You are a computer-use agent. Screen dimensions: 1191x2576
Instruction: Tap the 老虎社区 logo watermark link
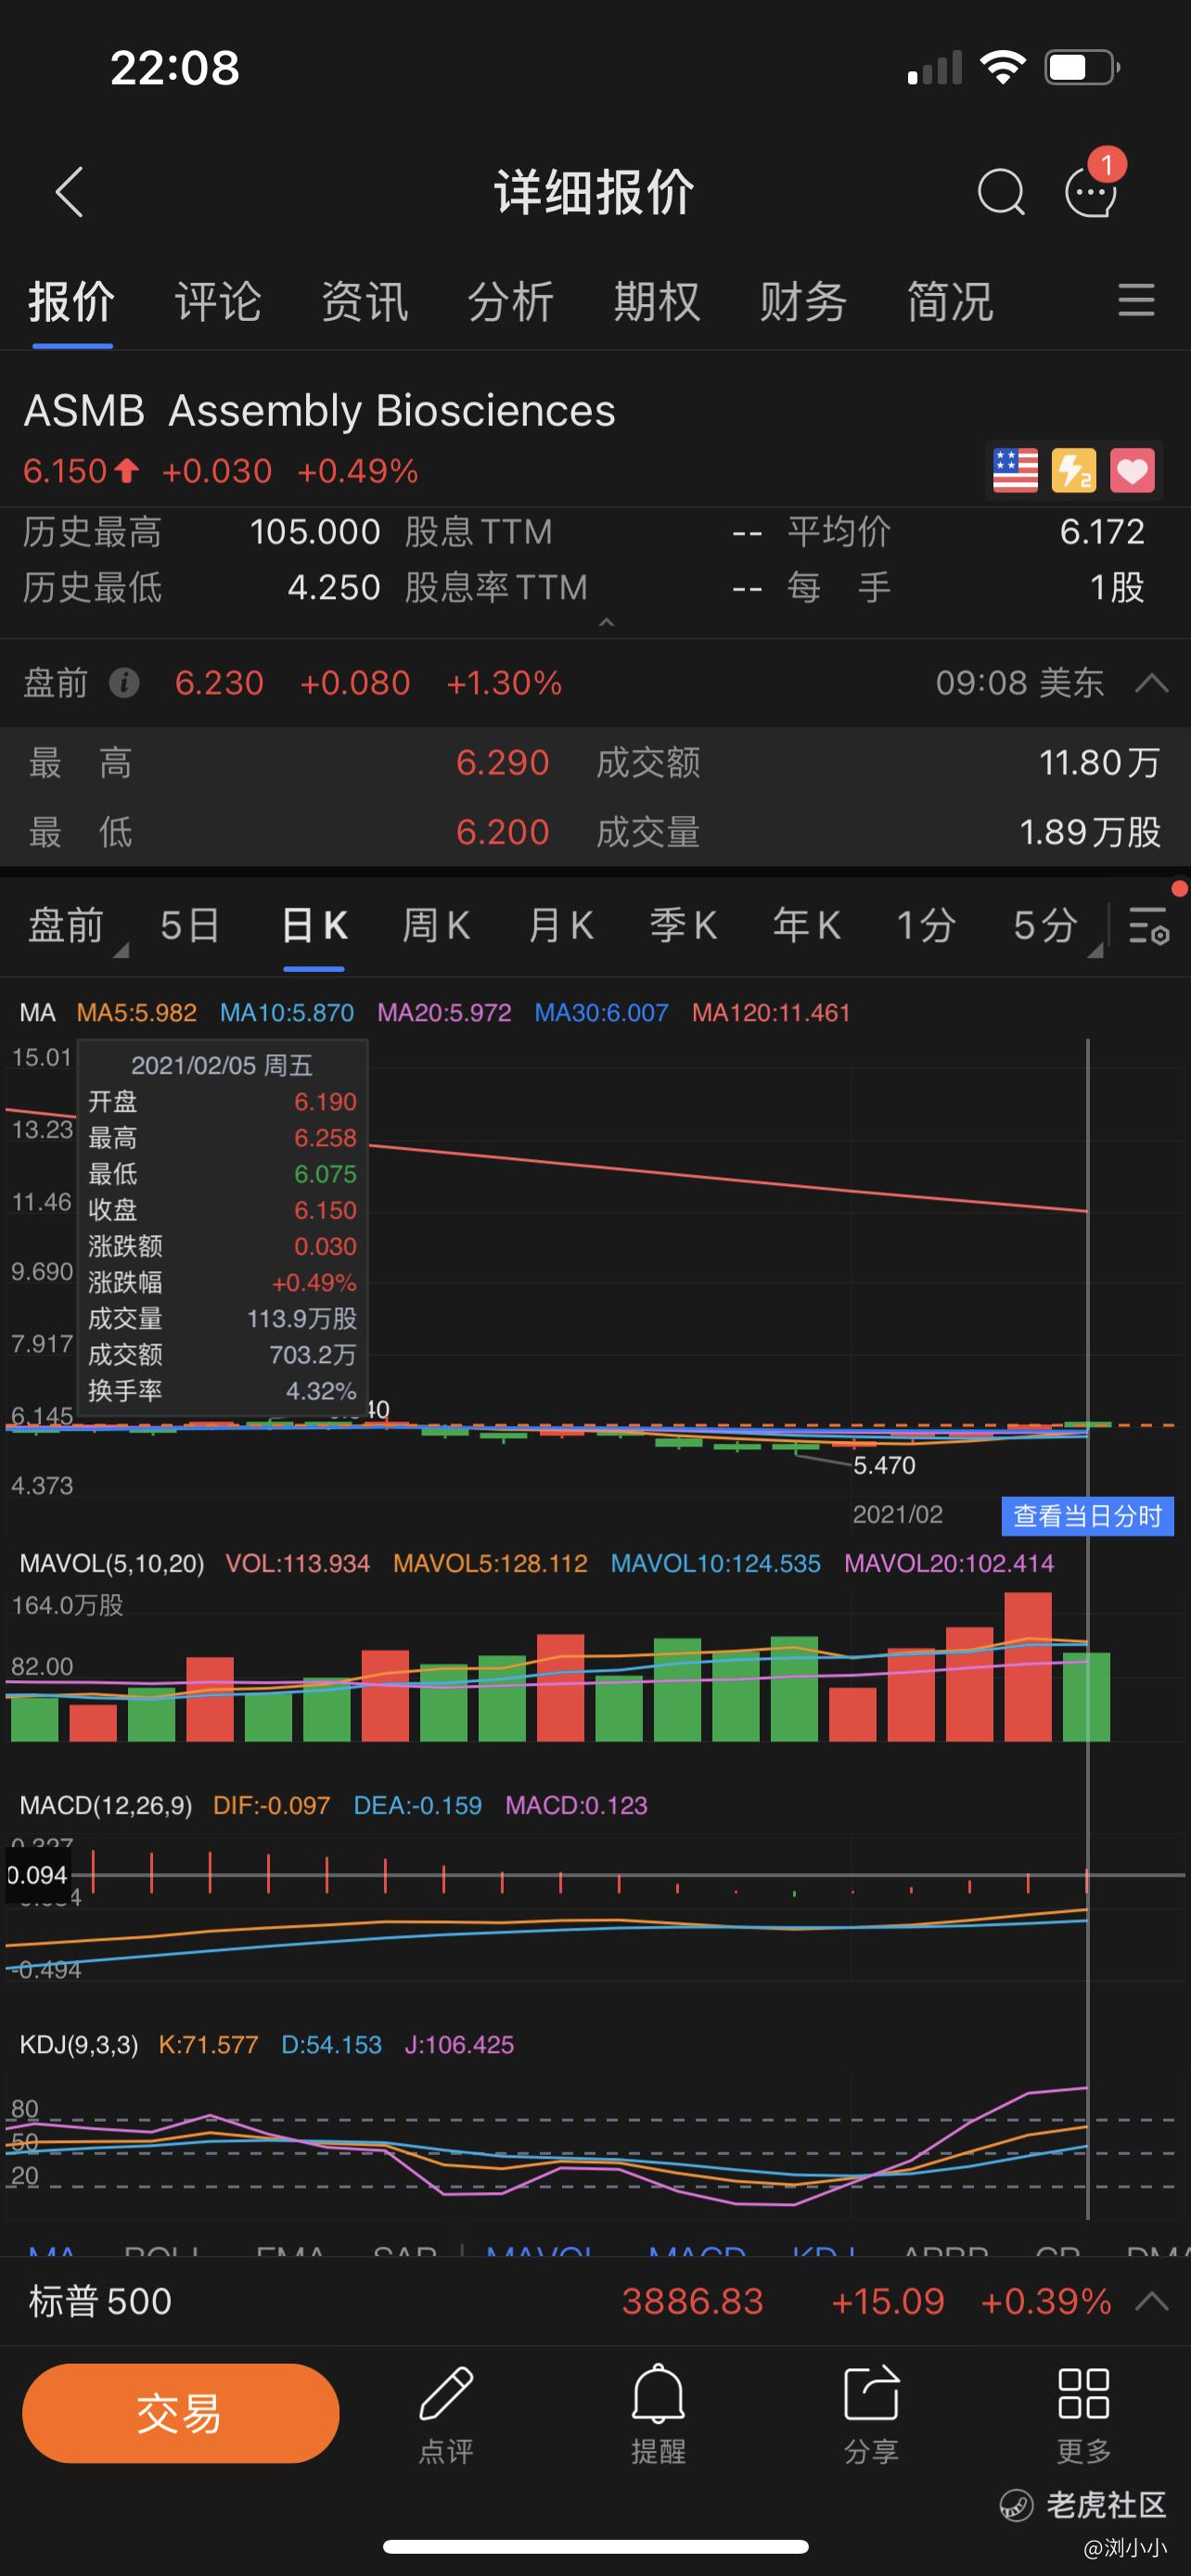point(1084,2504)
